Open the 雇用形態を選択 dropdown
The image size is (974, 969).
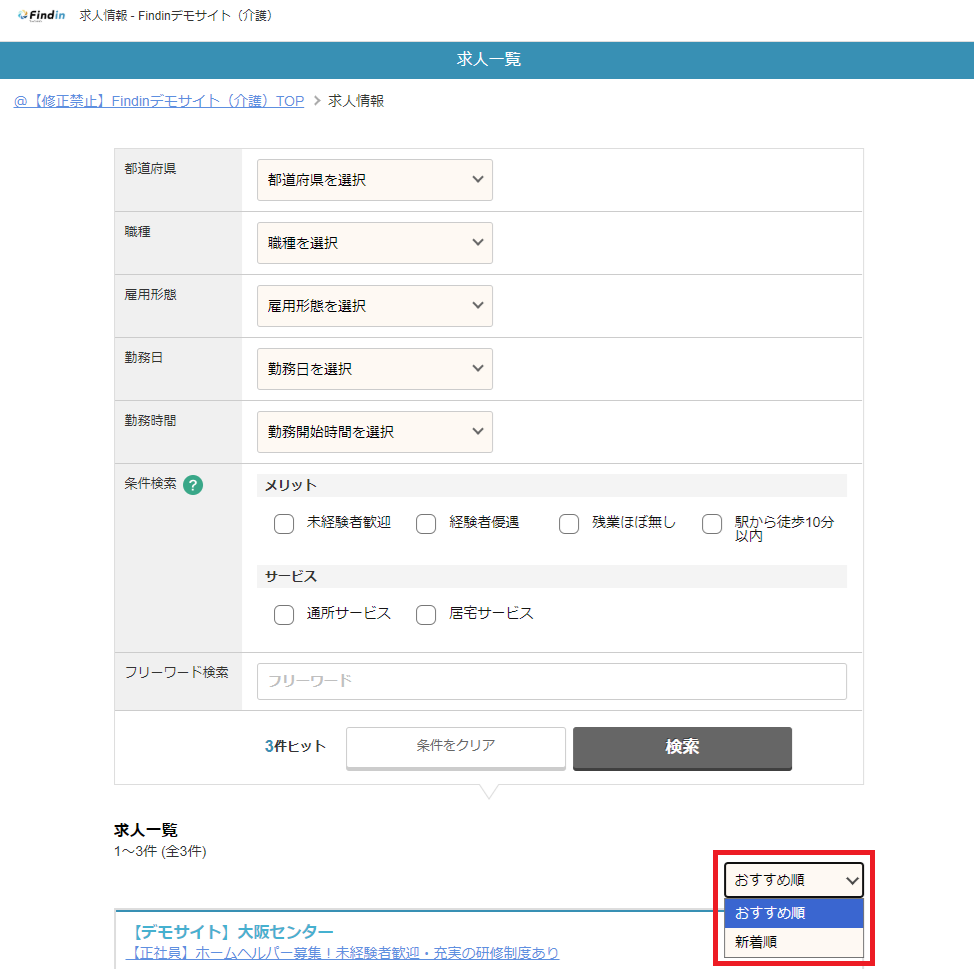tap(374, 306)
